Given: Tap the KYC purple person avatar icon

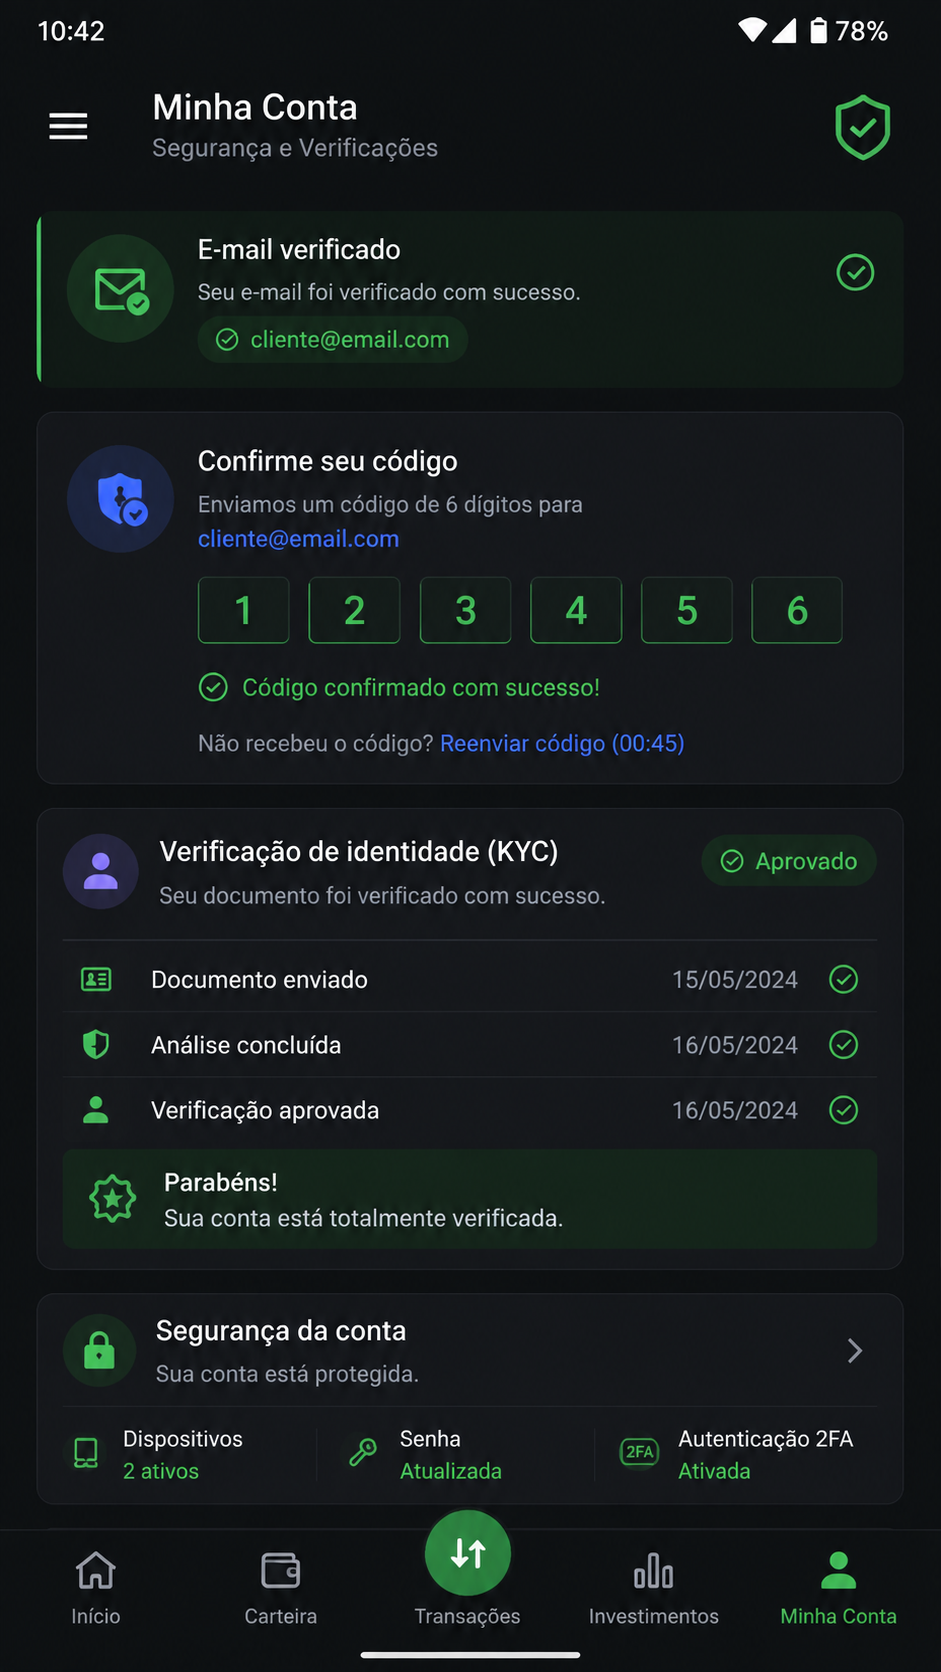Looking at the screenshot, I should (x=101, y=871).
